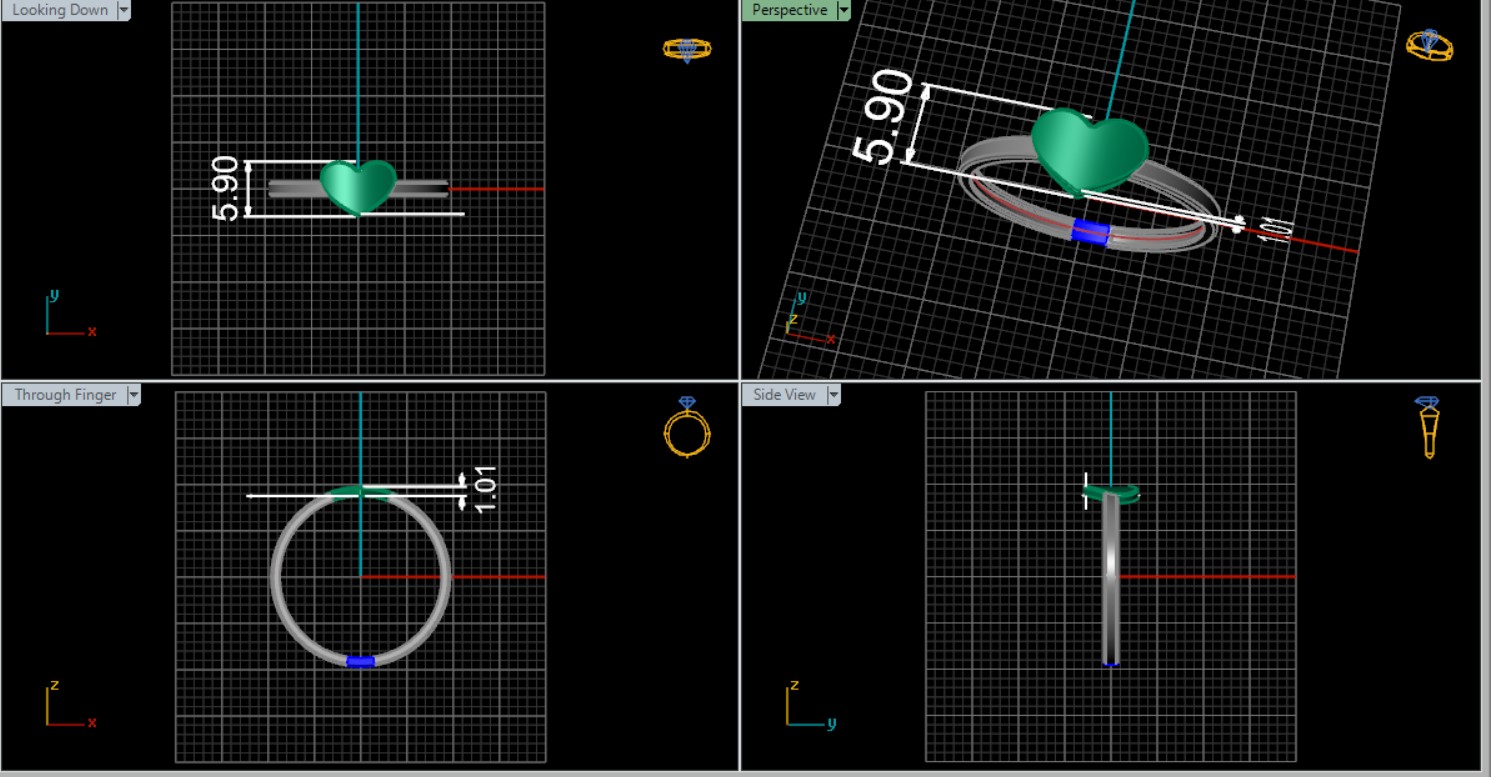1491x777 pixels.
Task: Pick the ring shank in Side View
Action: pos(1110,580)
